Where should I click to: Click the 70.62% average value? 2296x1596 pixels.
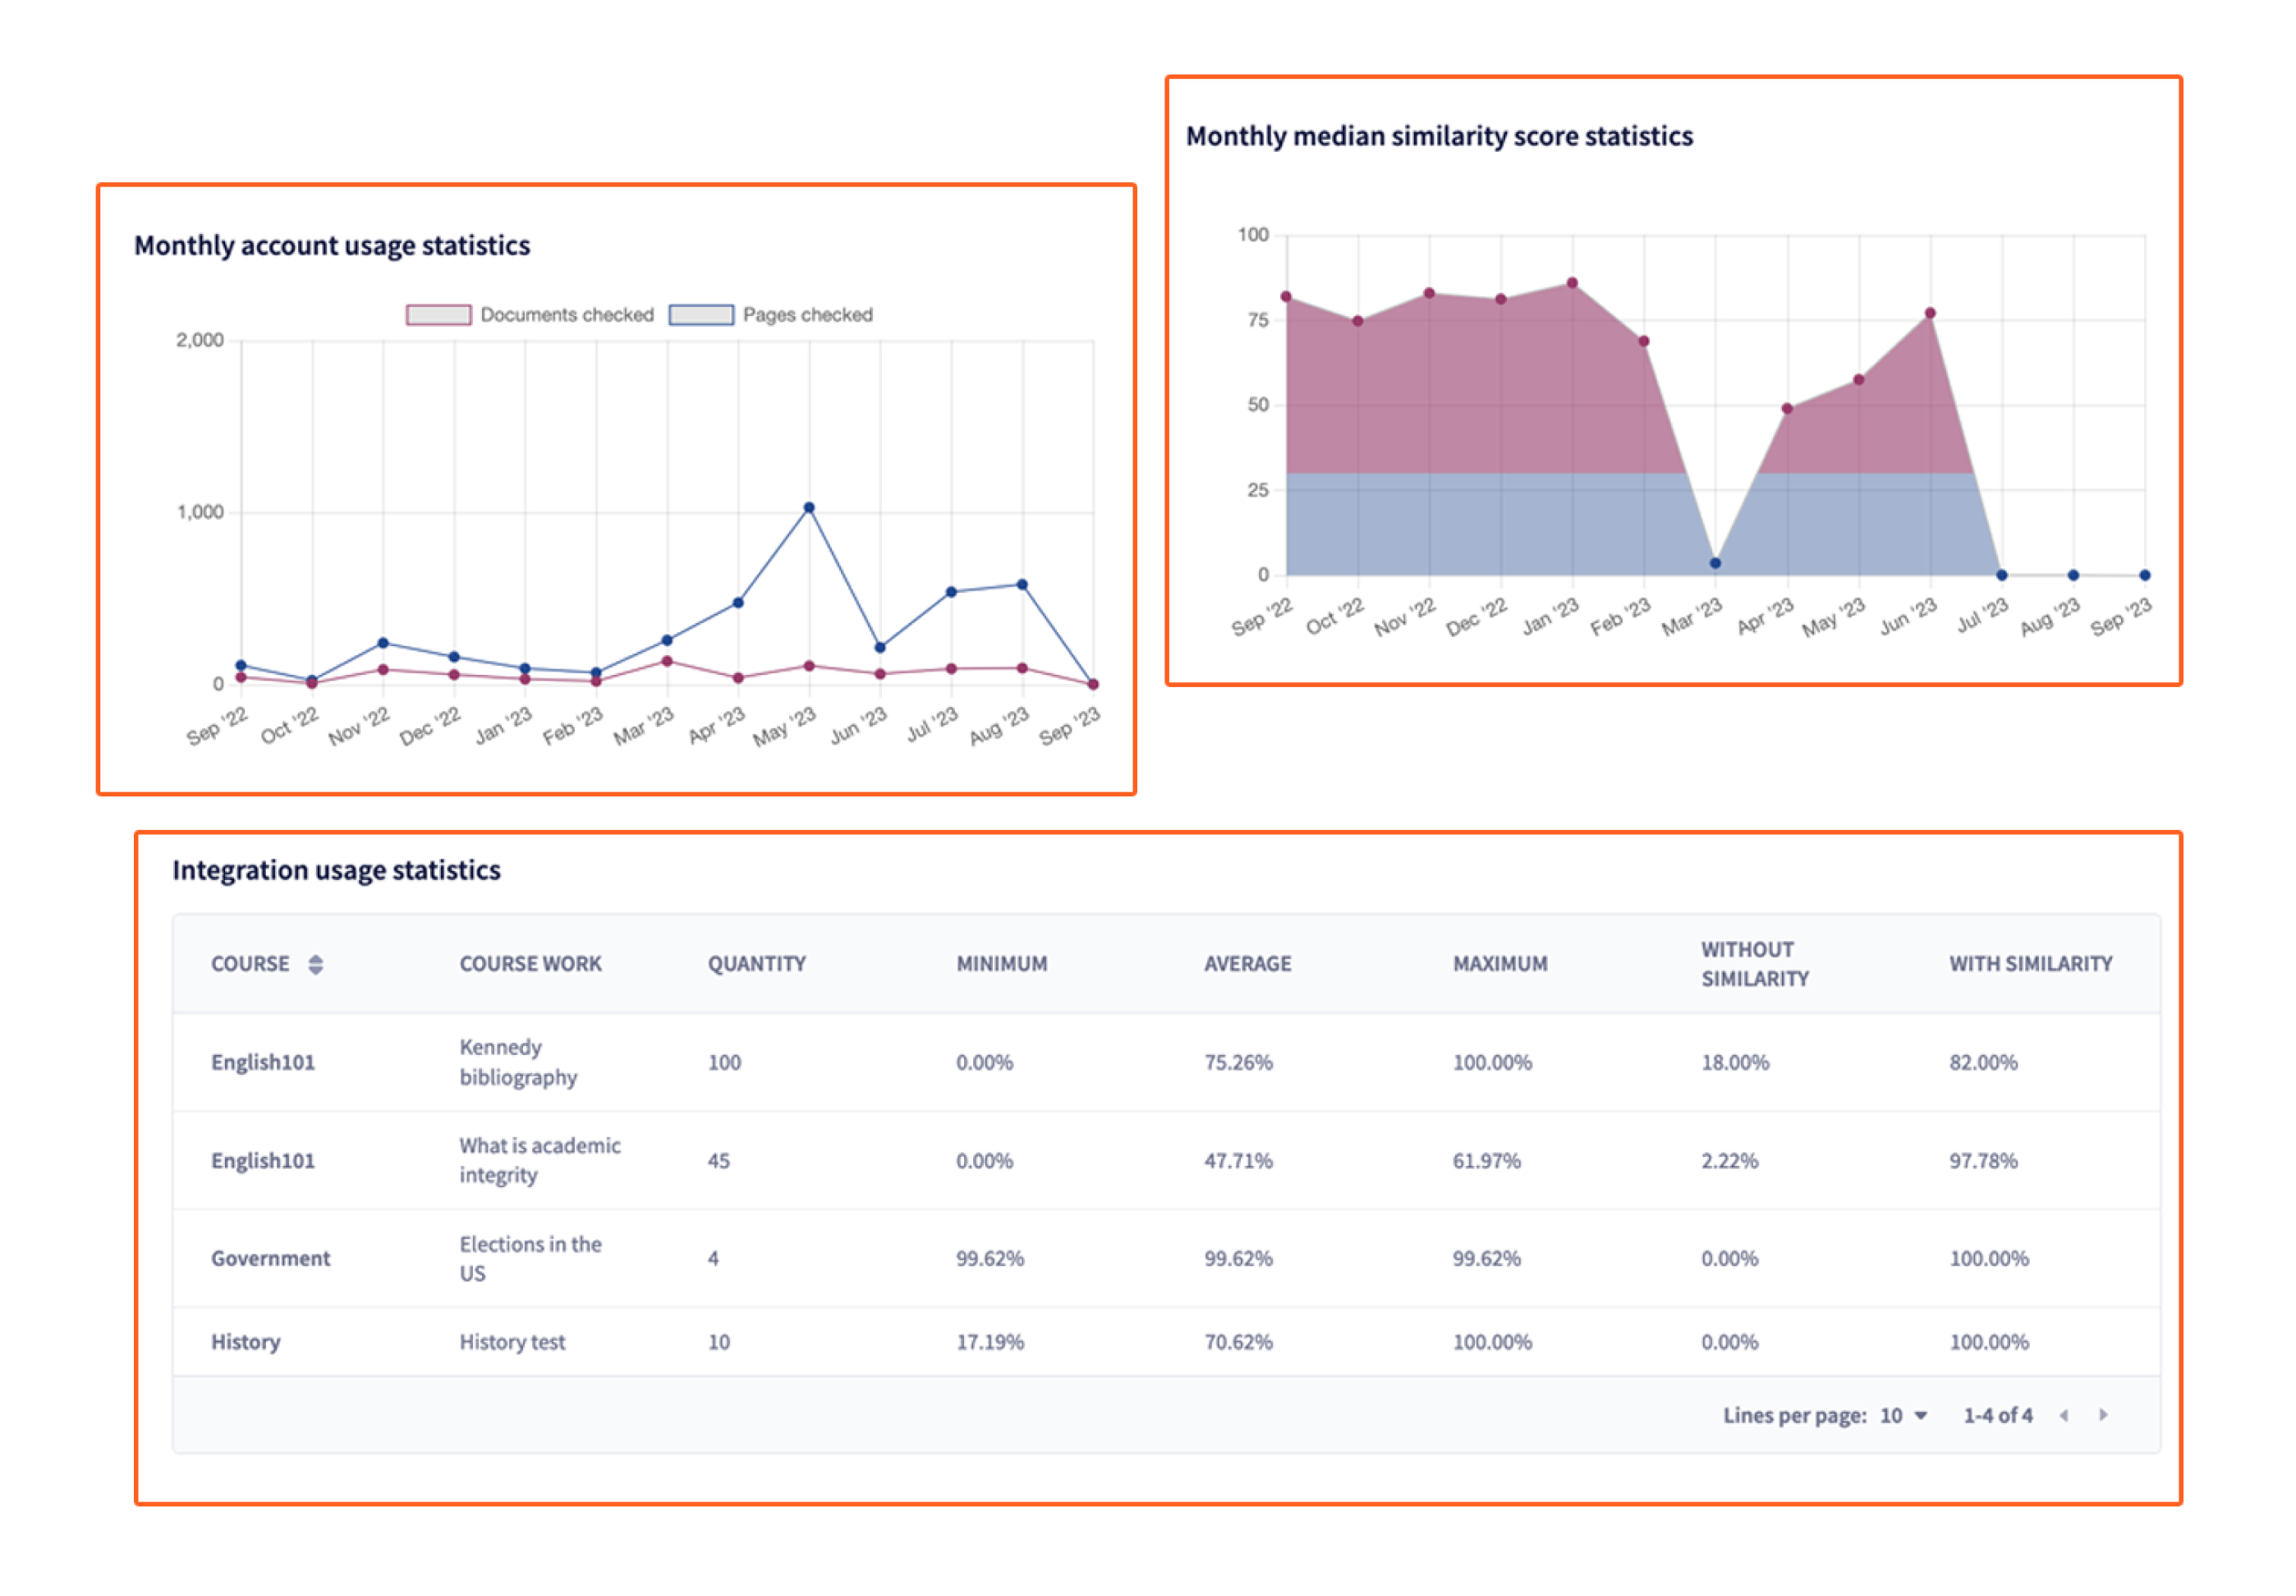[1238, 1342]
